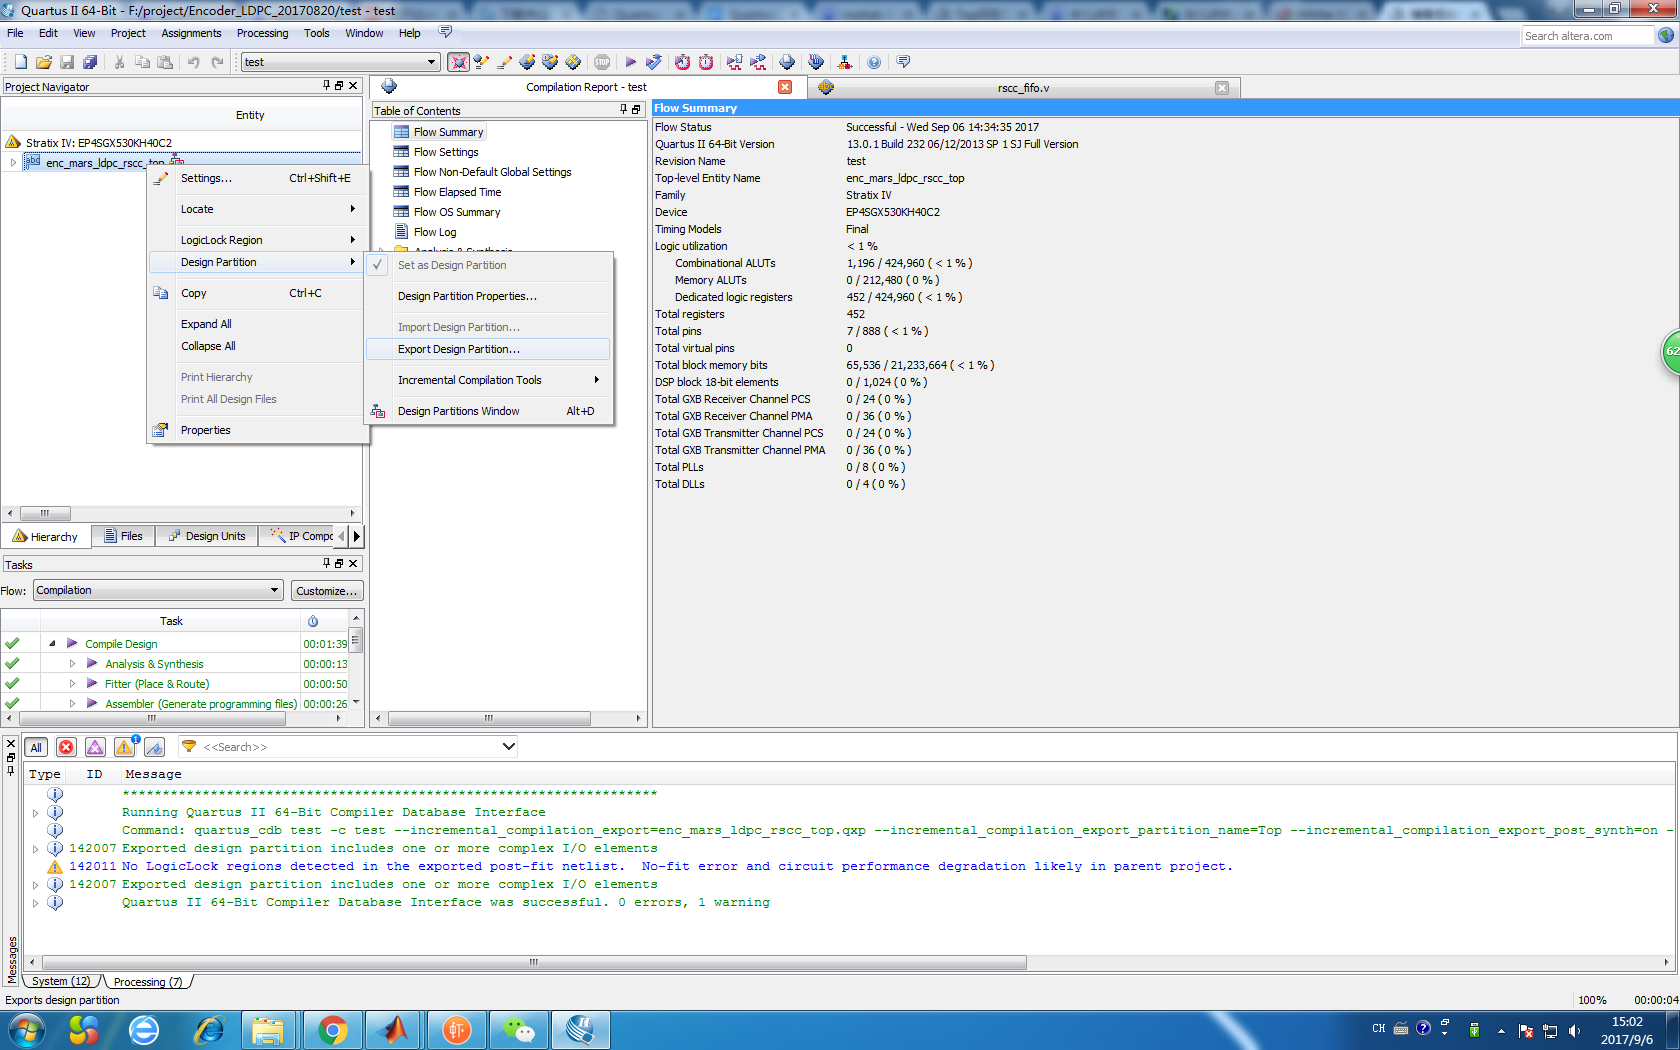Open Windows Start menu
Viewport: 1680px width, 1050px height.
27,1030
